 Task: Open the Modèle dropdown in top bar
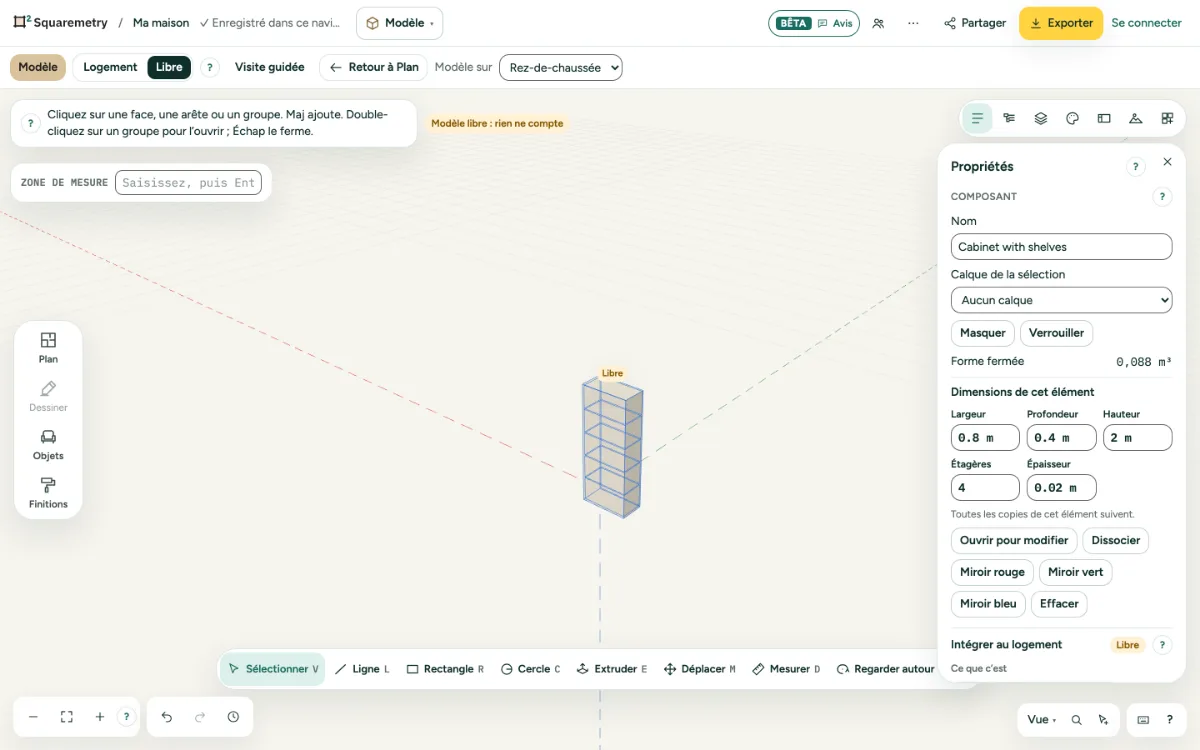pyautogui.click(x=400, y=23)
